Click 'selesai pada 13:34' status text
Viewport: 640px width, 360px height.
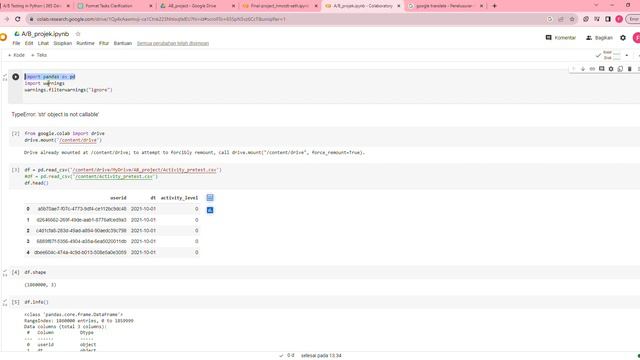(x=321, y=356)
